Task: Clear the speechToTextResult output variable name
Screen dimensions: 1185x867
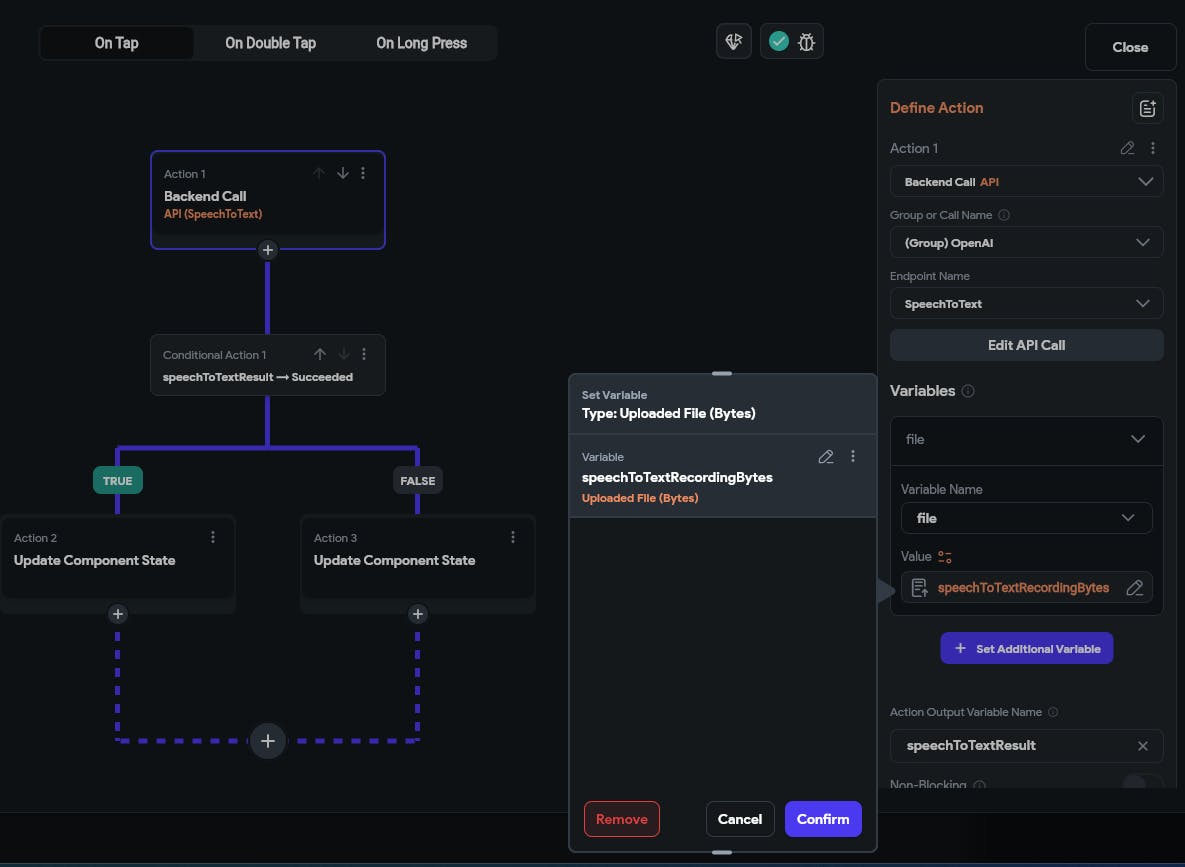Action: point(1143,746)
